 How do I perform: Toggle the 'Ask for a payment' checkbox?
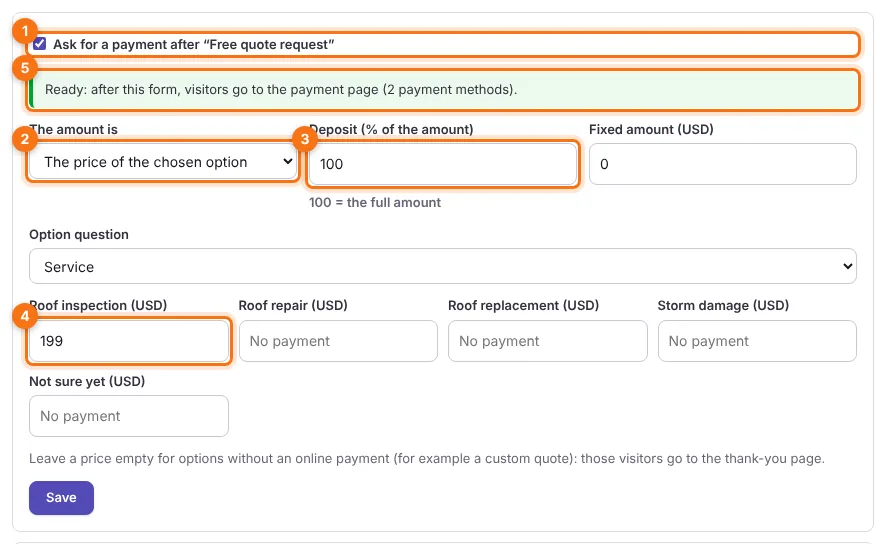point(40,44)
